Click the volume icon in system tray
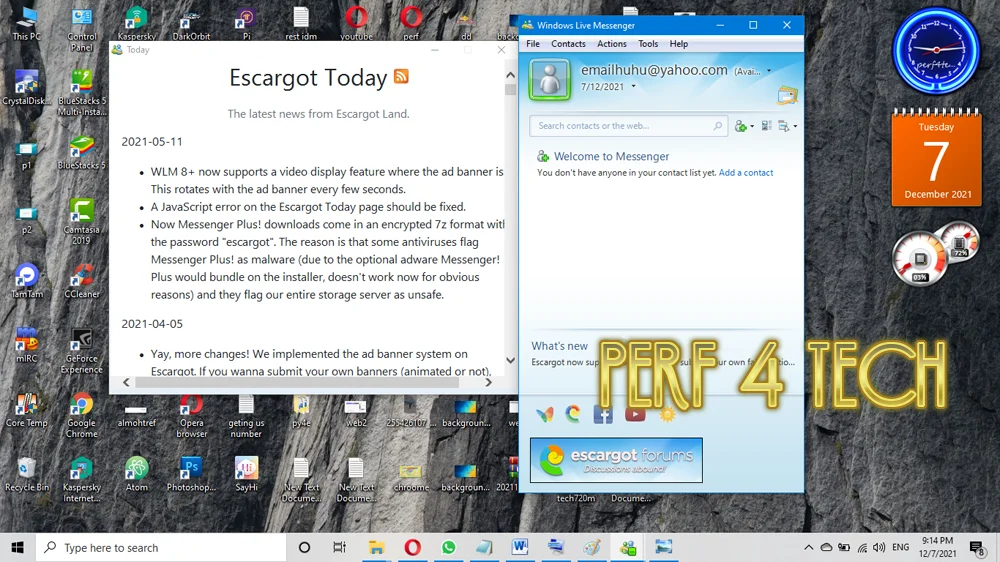Viewport: 1000px width, 562px height. pyautogui.click(x=879, y=547)
